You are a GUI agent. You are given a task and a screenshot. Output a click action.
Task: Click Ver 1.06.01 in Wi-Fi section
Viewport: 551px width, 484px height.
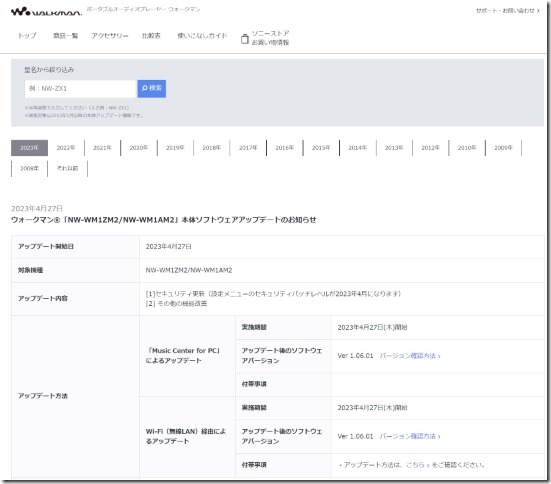pos(355,436)
